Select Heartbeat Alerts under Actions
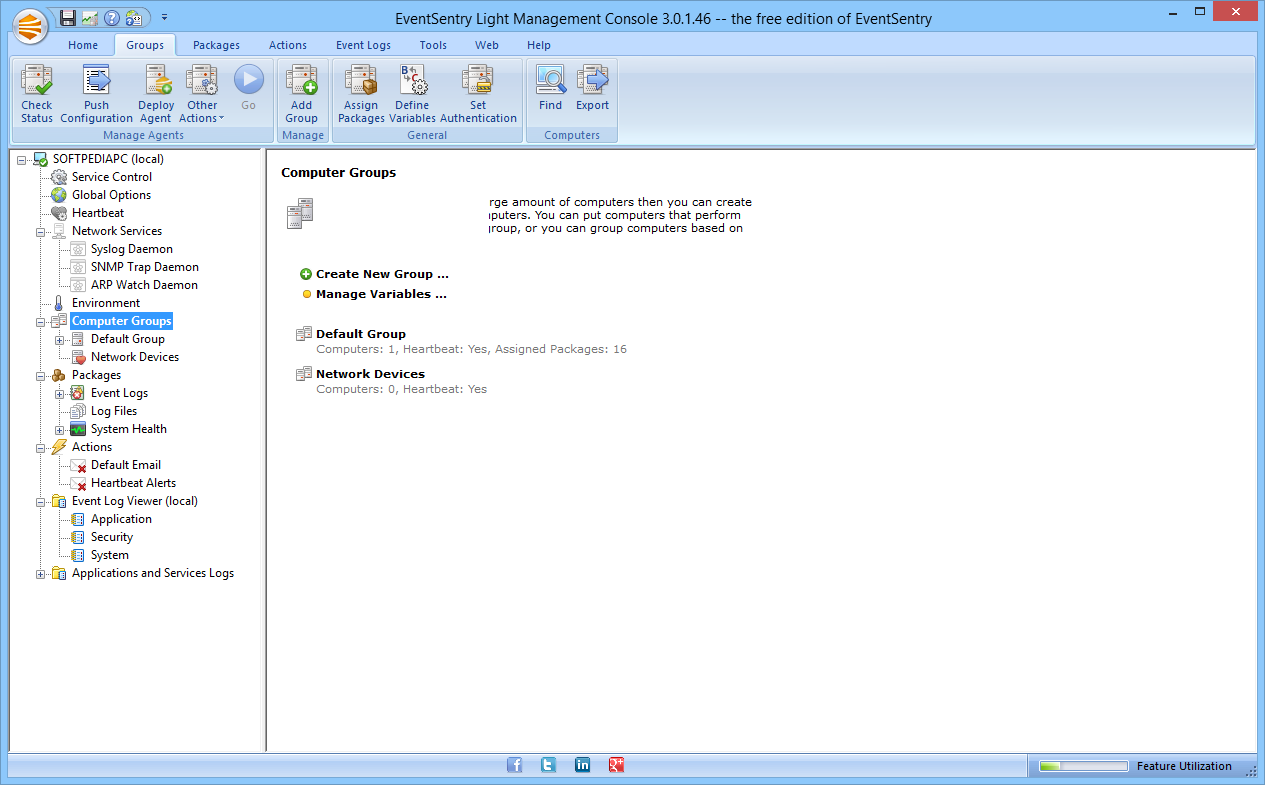This screenshot has width=1265, height=785. tap(133, 483)
